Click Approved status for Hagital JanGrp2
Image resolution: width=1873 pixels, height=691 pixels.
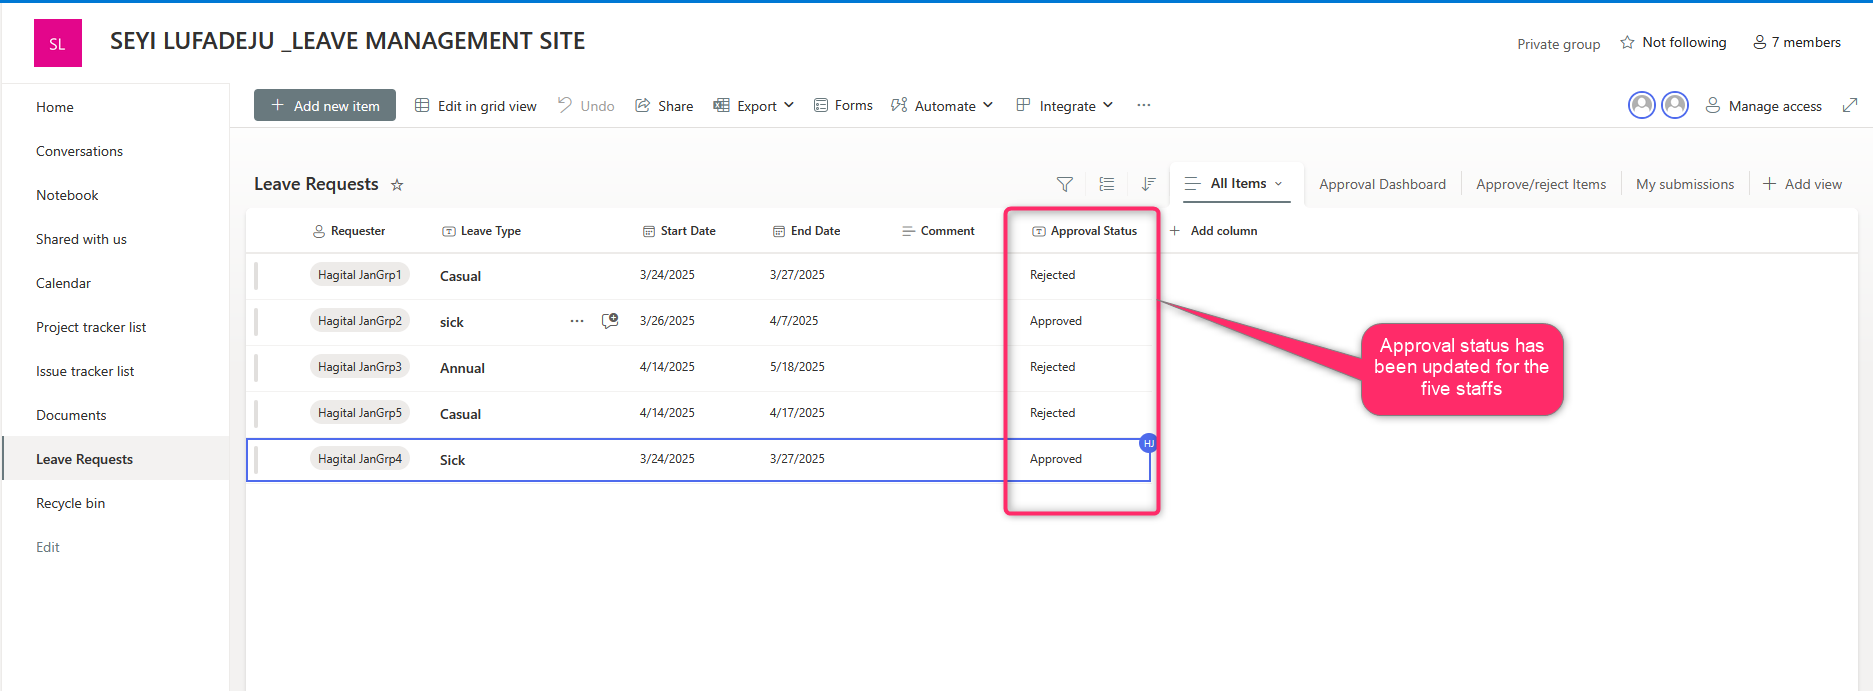point(1056,321)
